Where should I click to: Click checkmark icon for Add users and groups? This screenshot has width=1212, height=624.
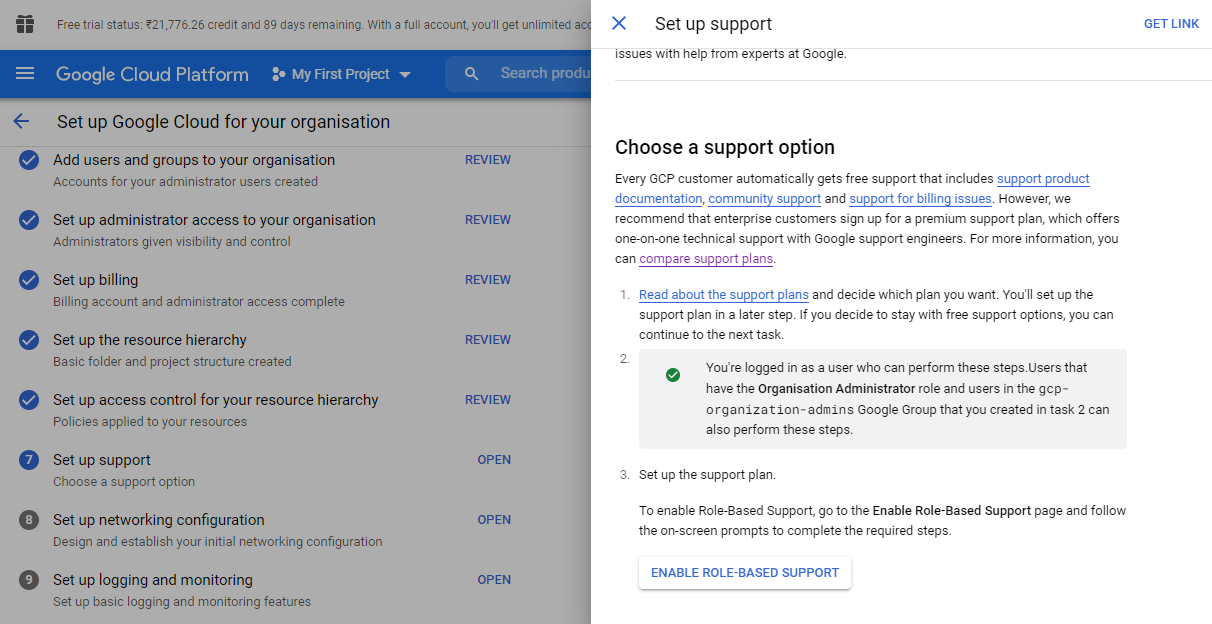pyautogui.click(x=29, y=160)
